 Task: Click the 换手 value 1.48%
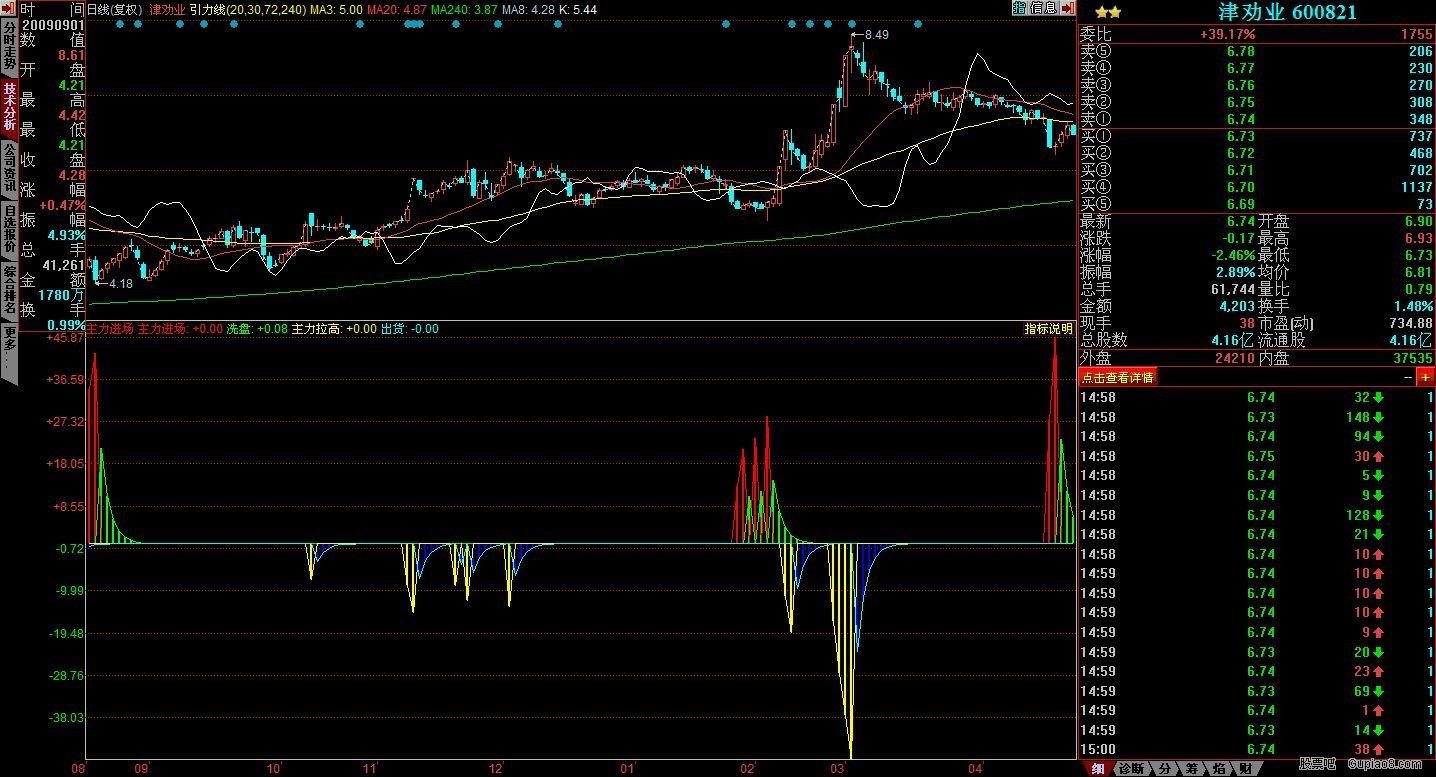coord(1414,306)
